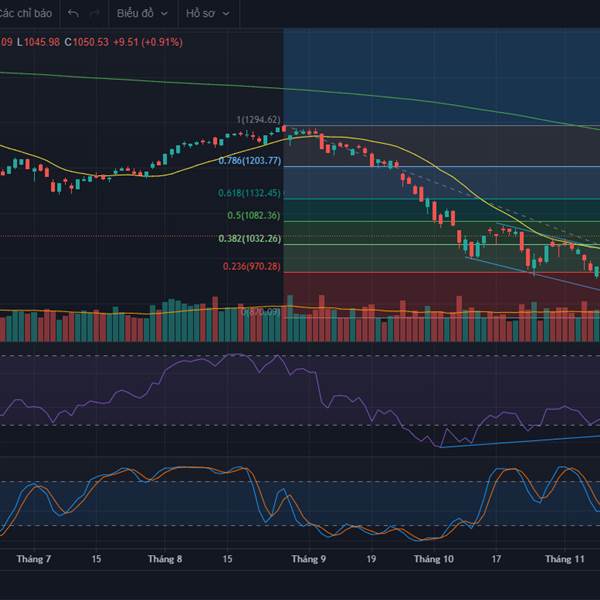This screenshot has width=600, height=600.
Task: Click the redo arrow in the toolbar
Action: pyautogui.click(x=95, y=14)
